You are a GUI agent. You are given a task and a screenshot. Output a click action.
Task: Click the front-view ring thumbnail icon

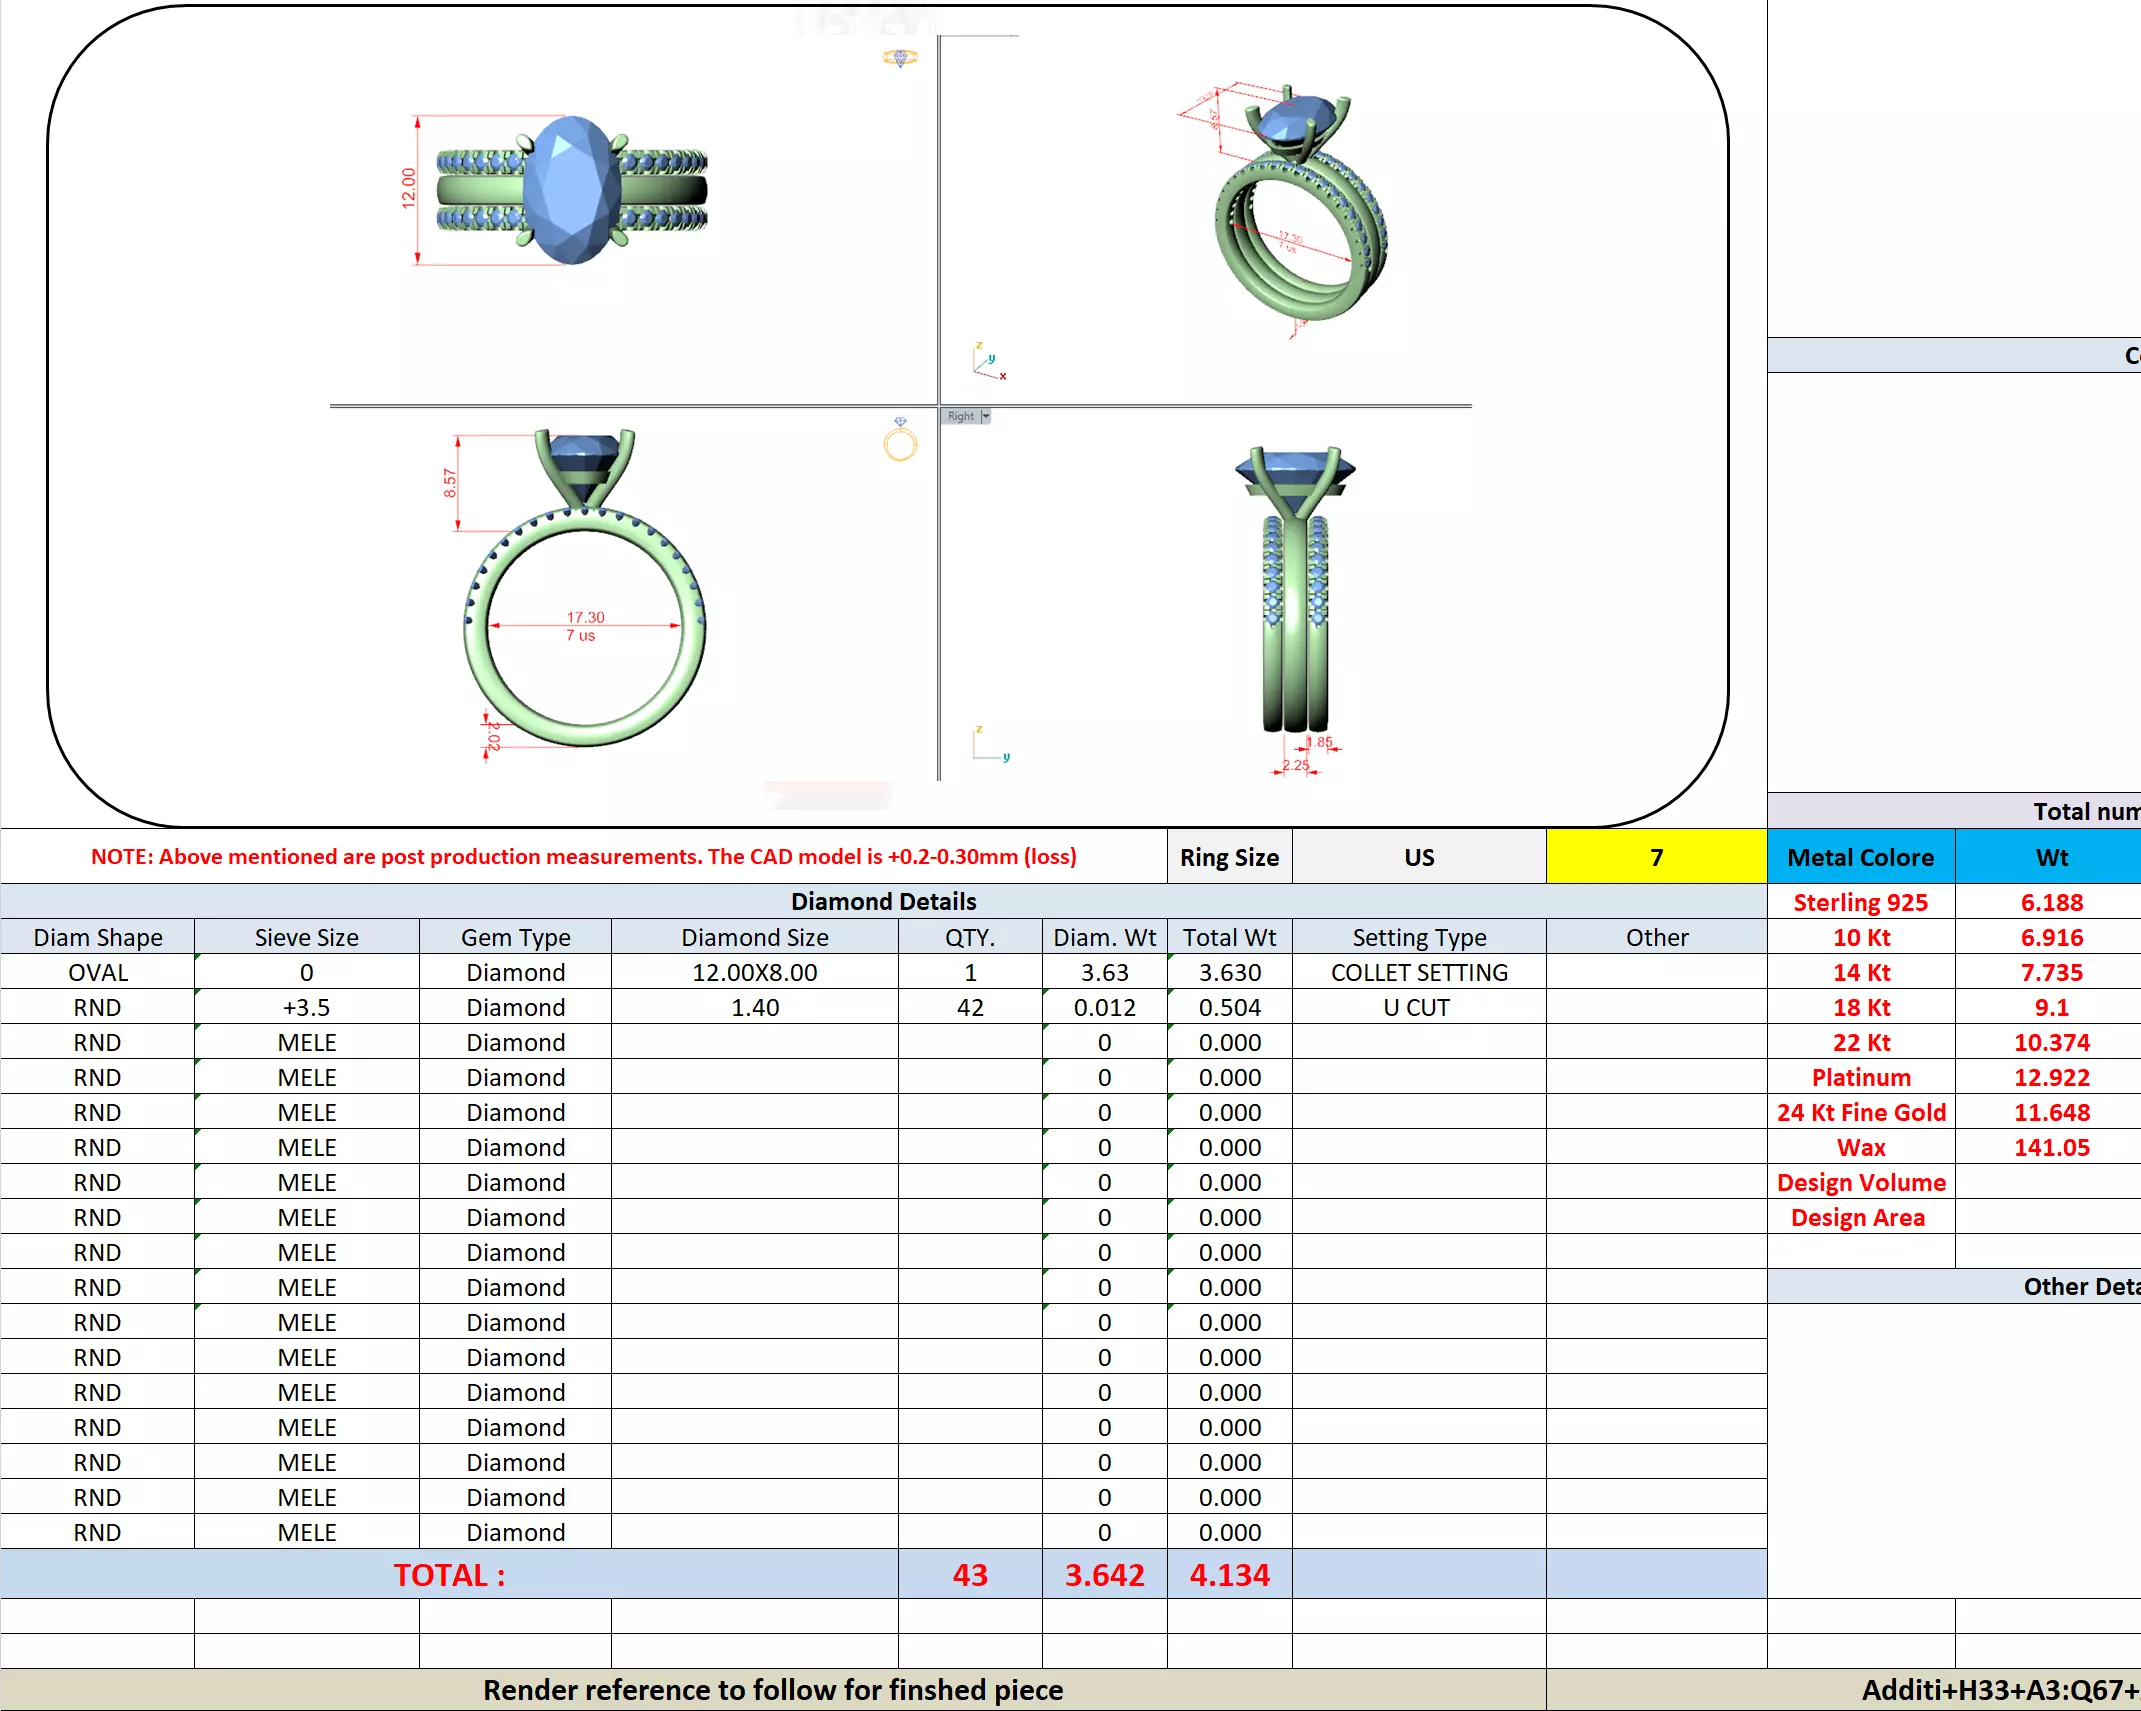point(900,441)
